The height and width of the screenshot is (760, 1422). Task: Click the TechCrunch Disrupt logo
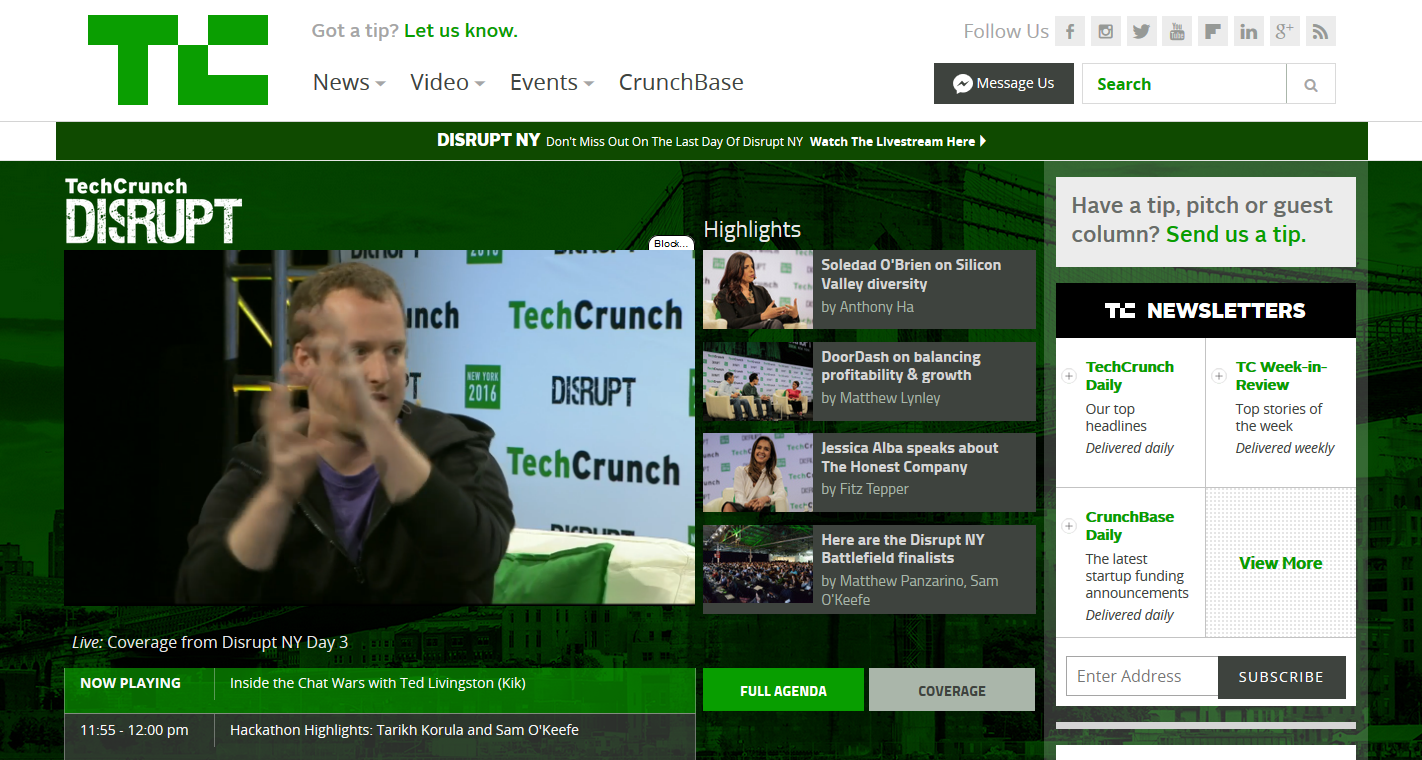point(153,210)
